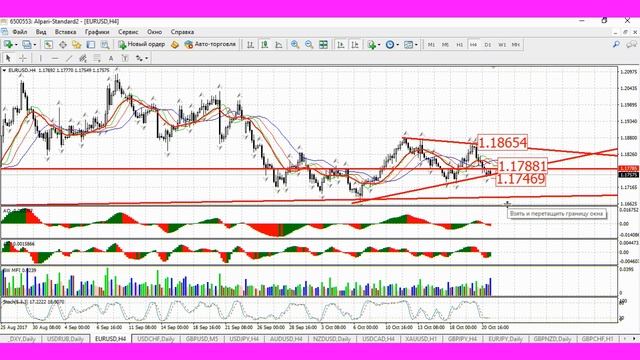640x360 pixels.
Task: Select the H4 timeframe
Action: tap(473, 44)
